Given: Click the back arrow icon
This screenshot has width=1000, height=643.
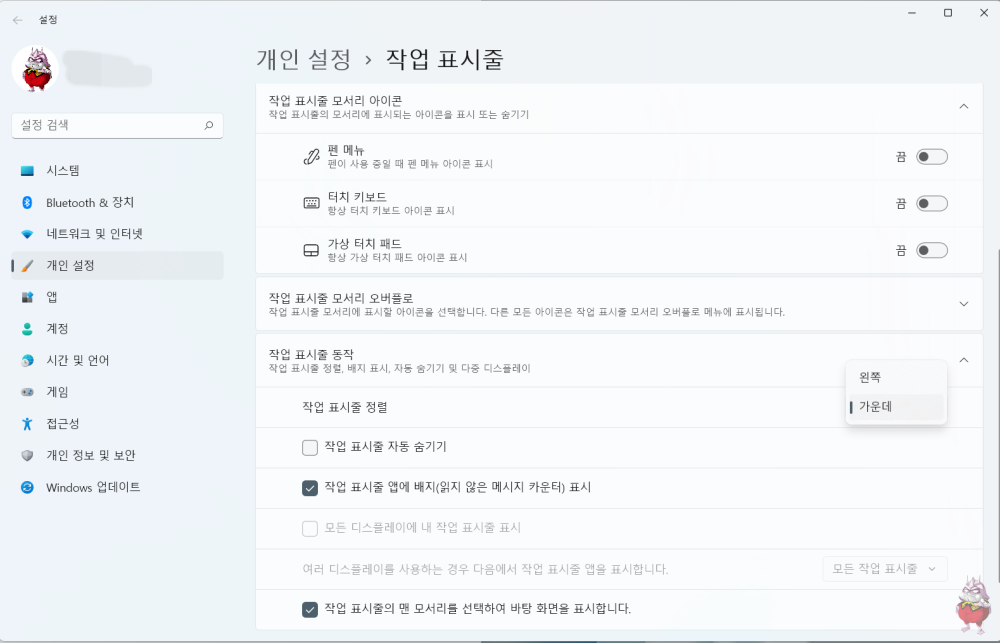Looking at the screenshot, I should [17, 20].
